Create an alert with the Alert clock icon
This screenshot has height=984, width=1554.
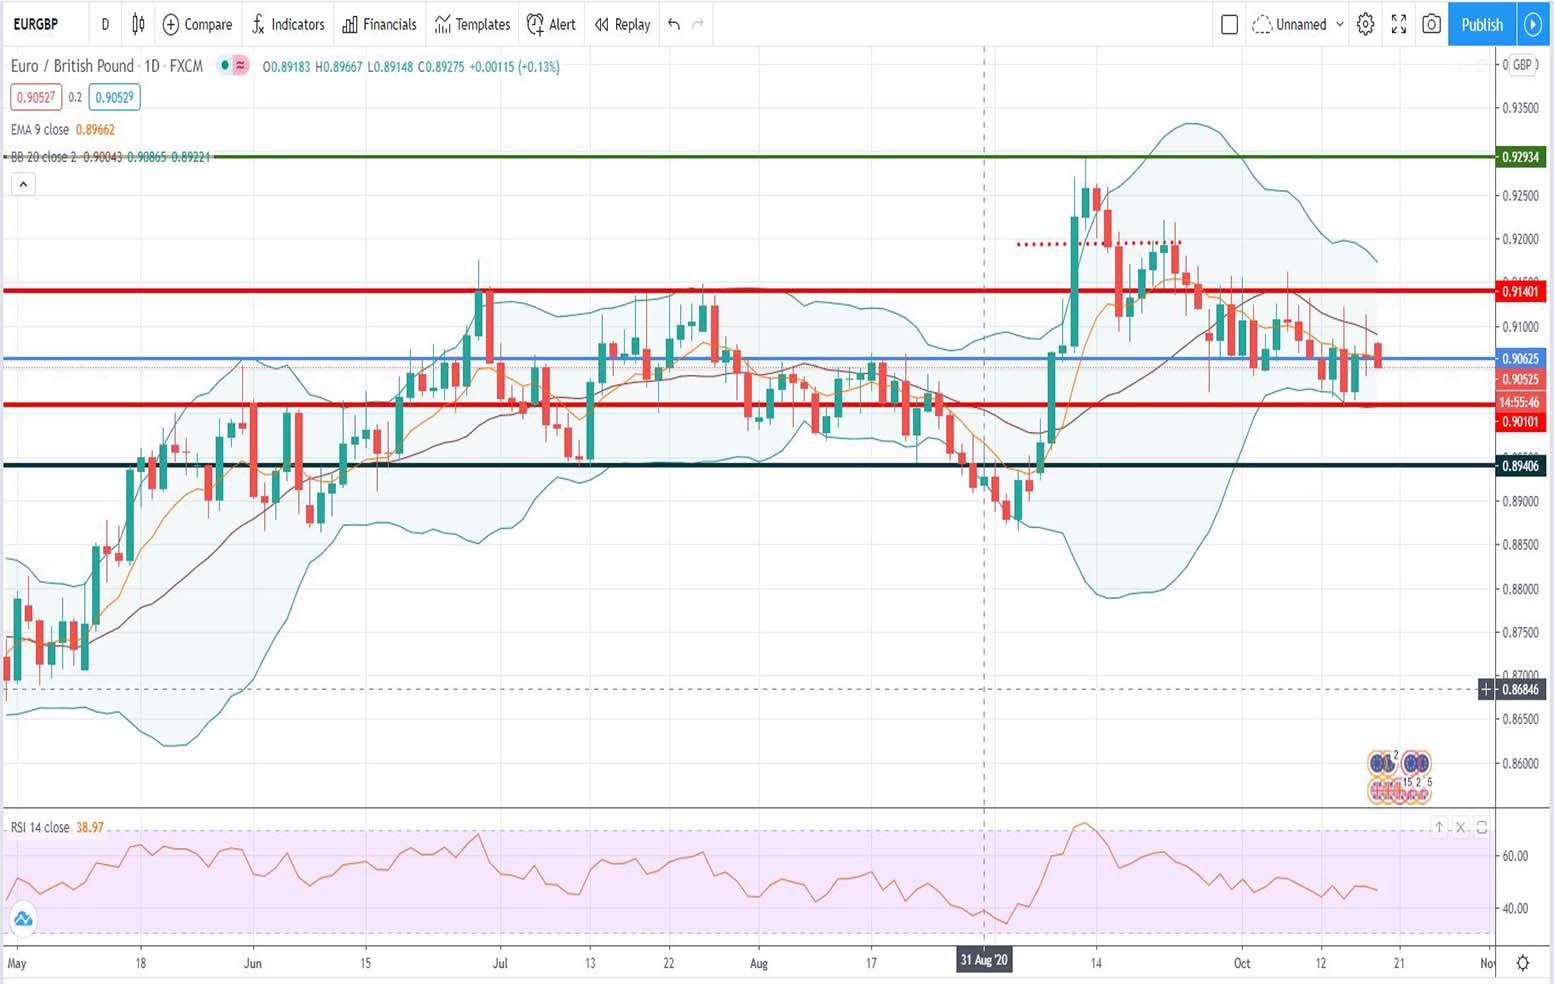point(551,24)
